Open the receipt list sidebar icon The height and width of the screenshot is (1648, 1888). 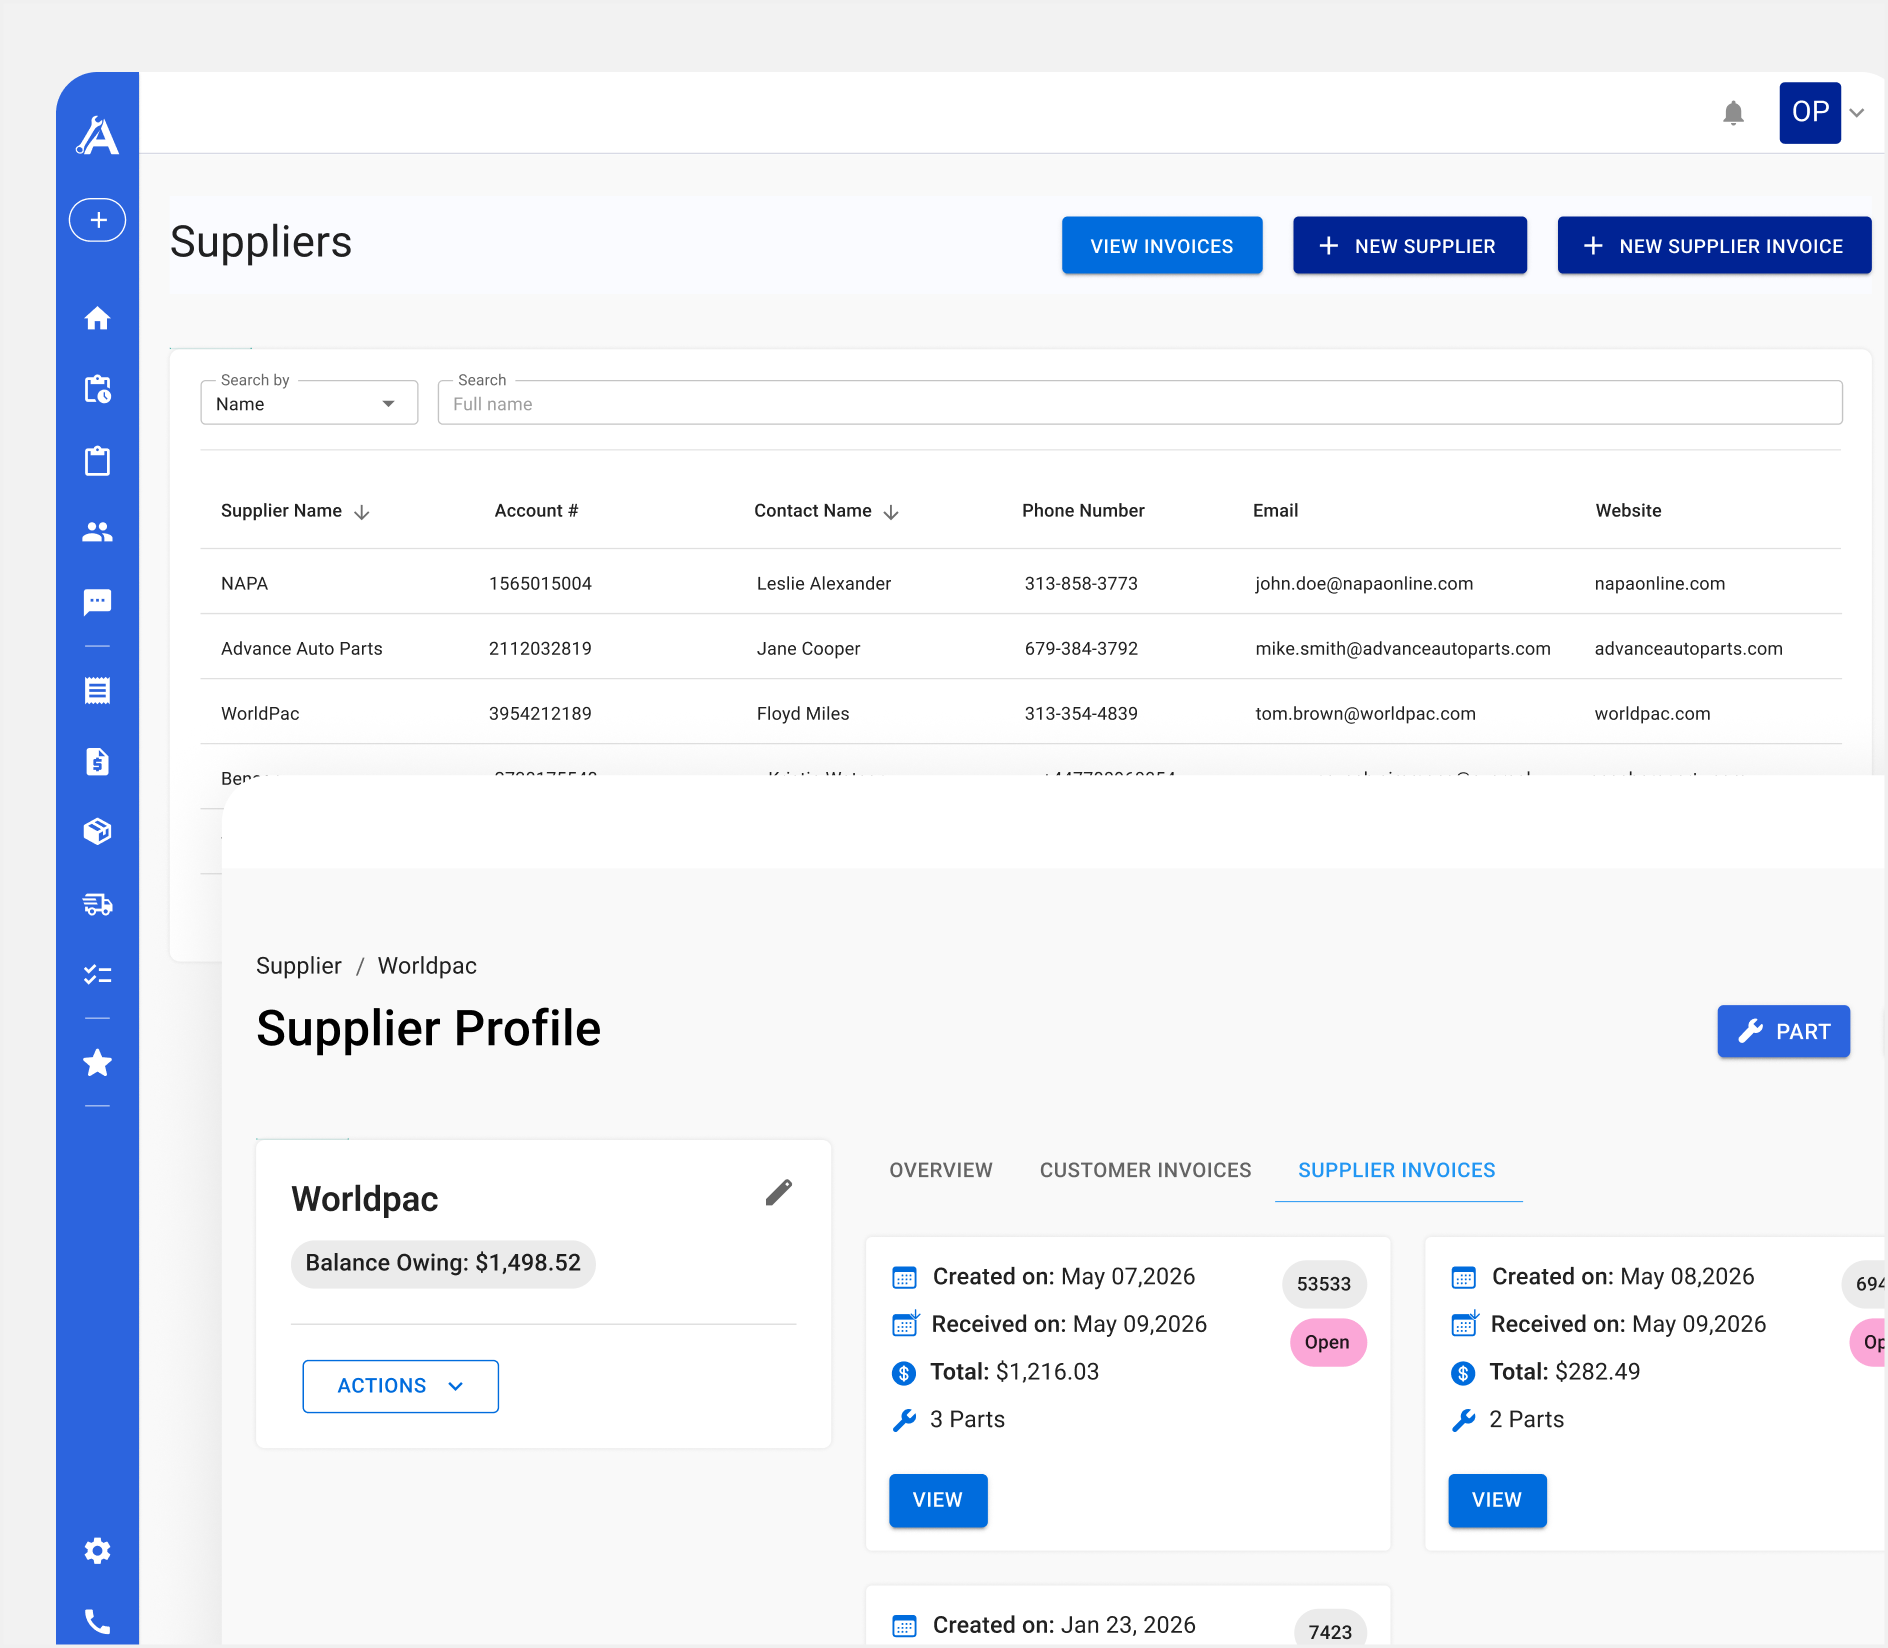pos(97,691)
